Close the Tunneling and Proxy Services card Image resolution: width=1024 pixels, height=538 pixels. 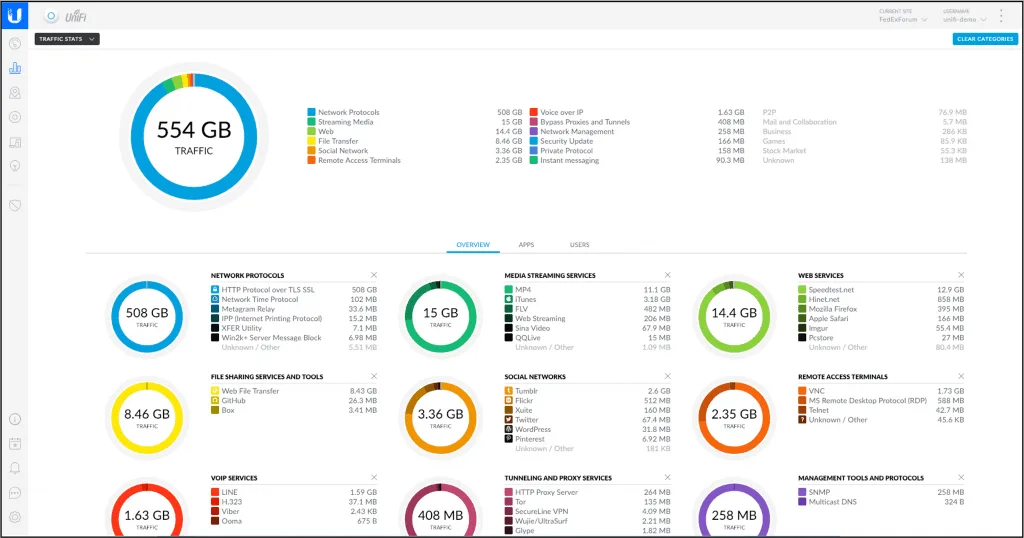click(667, 477)
